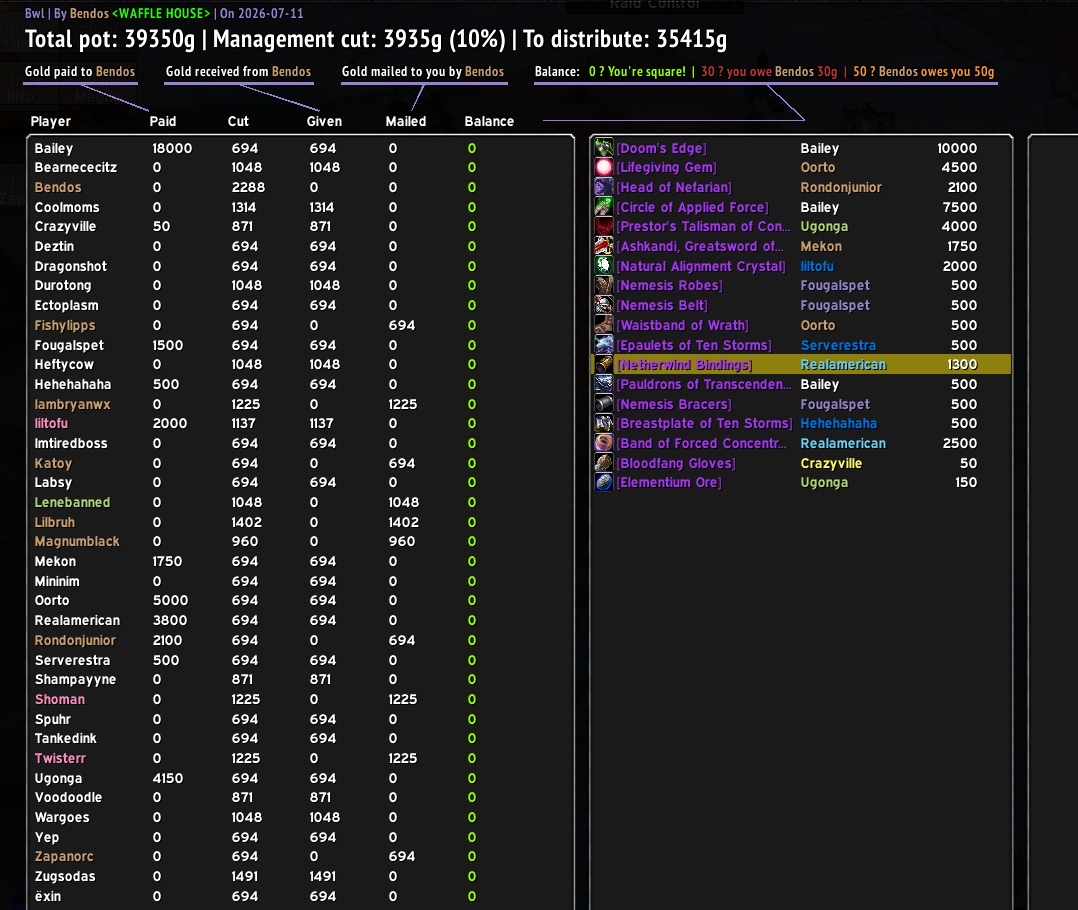The image size is (1078, 910).
Task: Open the [Bloodfang Gloves] item link
Action: [x=676, y=464]
